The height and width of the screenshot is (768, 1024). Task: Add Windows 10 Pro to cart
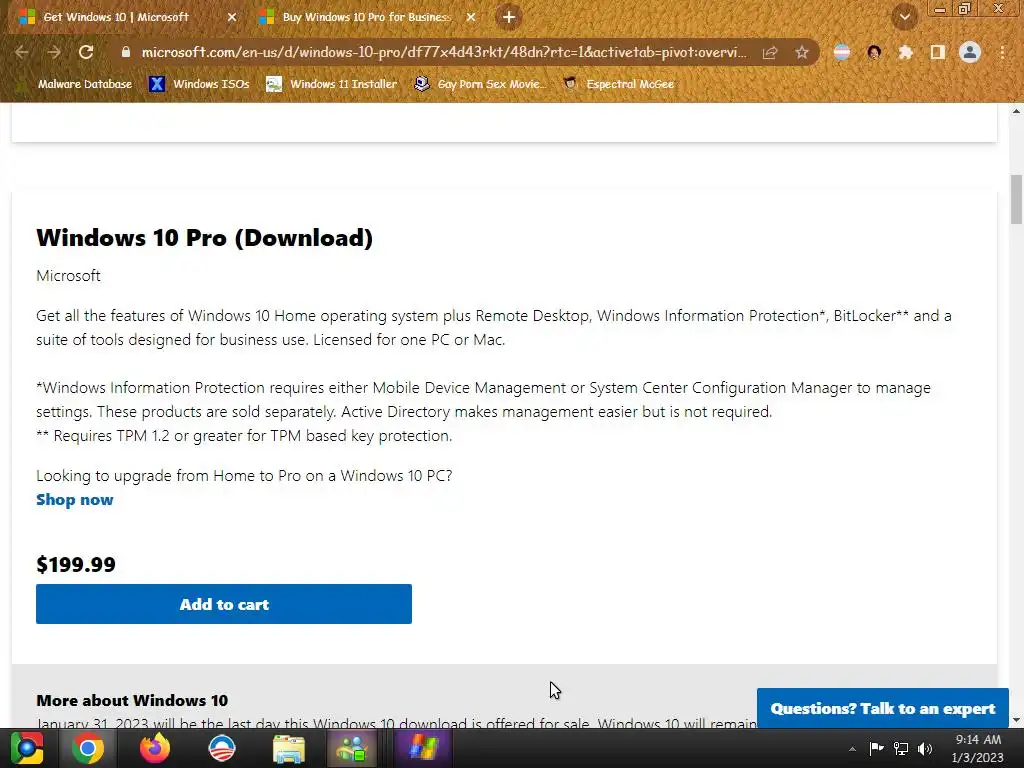click(x=224, y=604)
